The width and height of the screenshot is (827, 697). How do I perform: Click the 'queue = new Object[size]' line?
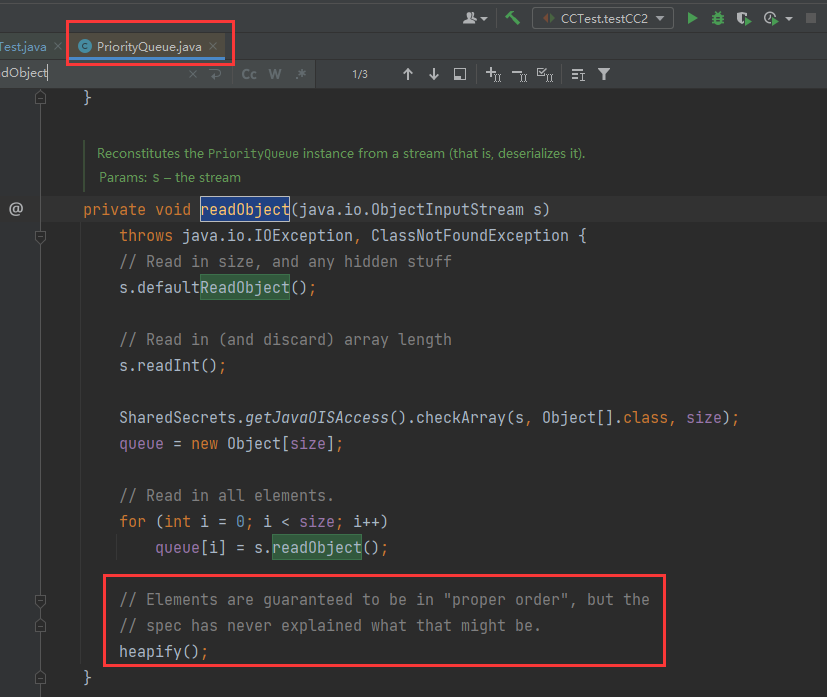pos(231,443)
